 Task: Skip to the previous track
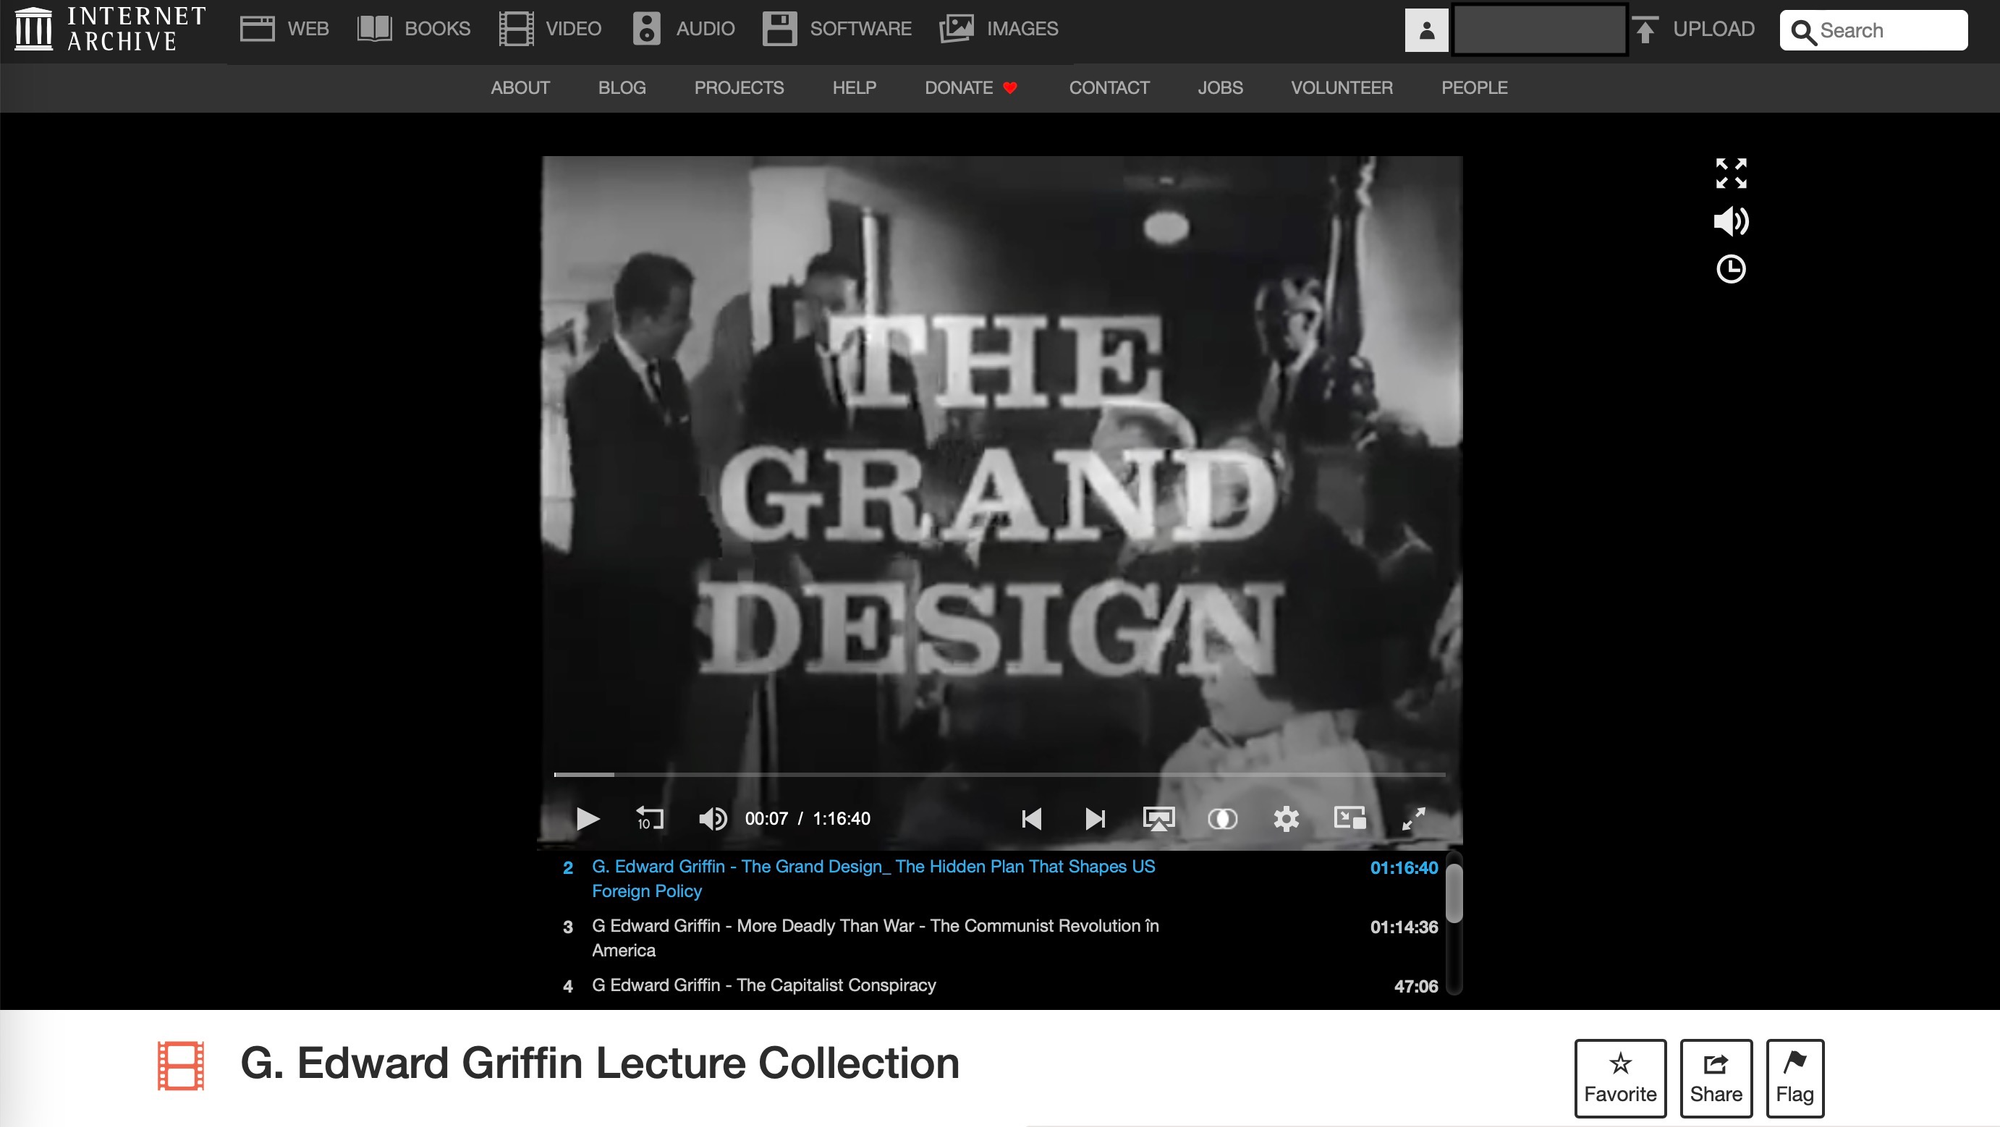click(1032, 819)
